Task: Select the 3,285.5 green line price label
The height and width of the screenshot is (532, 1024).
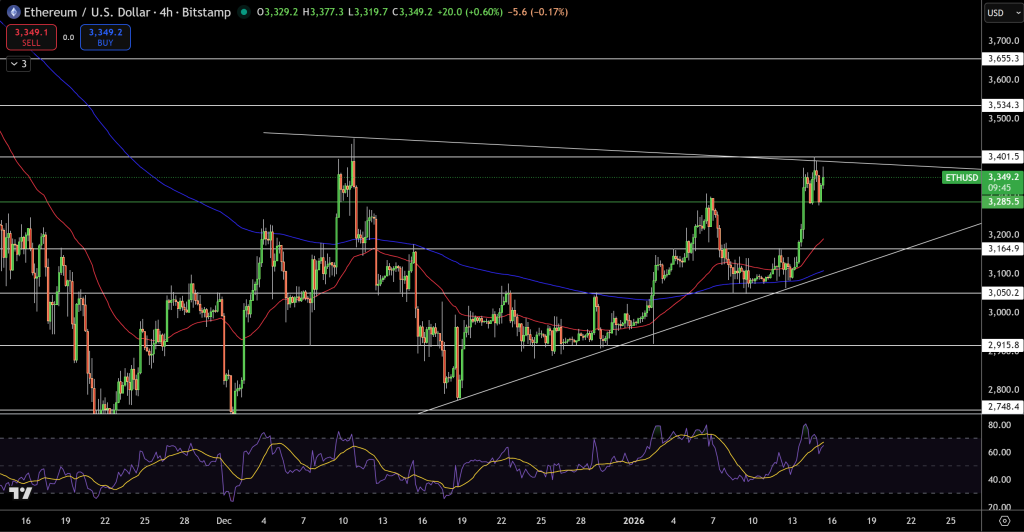Action: [1002, 202]
